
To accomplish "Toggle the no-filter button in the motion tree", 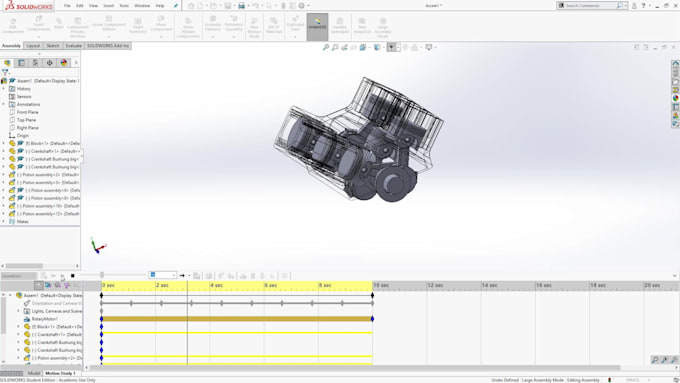I will [39, 285].
